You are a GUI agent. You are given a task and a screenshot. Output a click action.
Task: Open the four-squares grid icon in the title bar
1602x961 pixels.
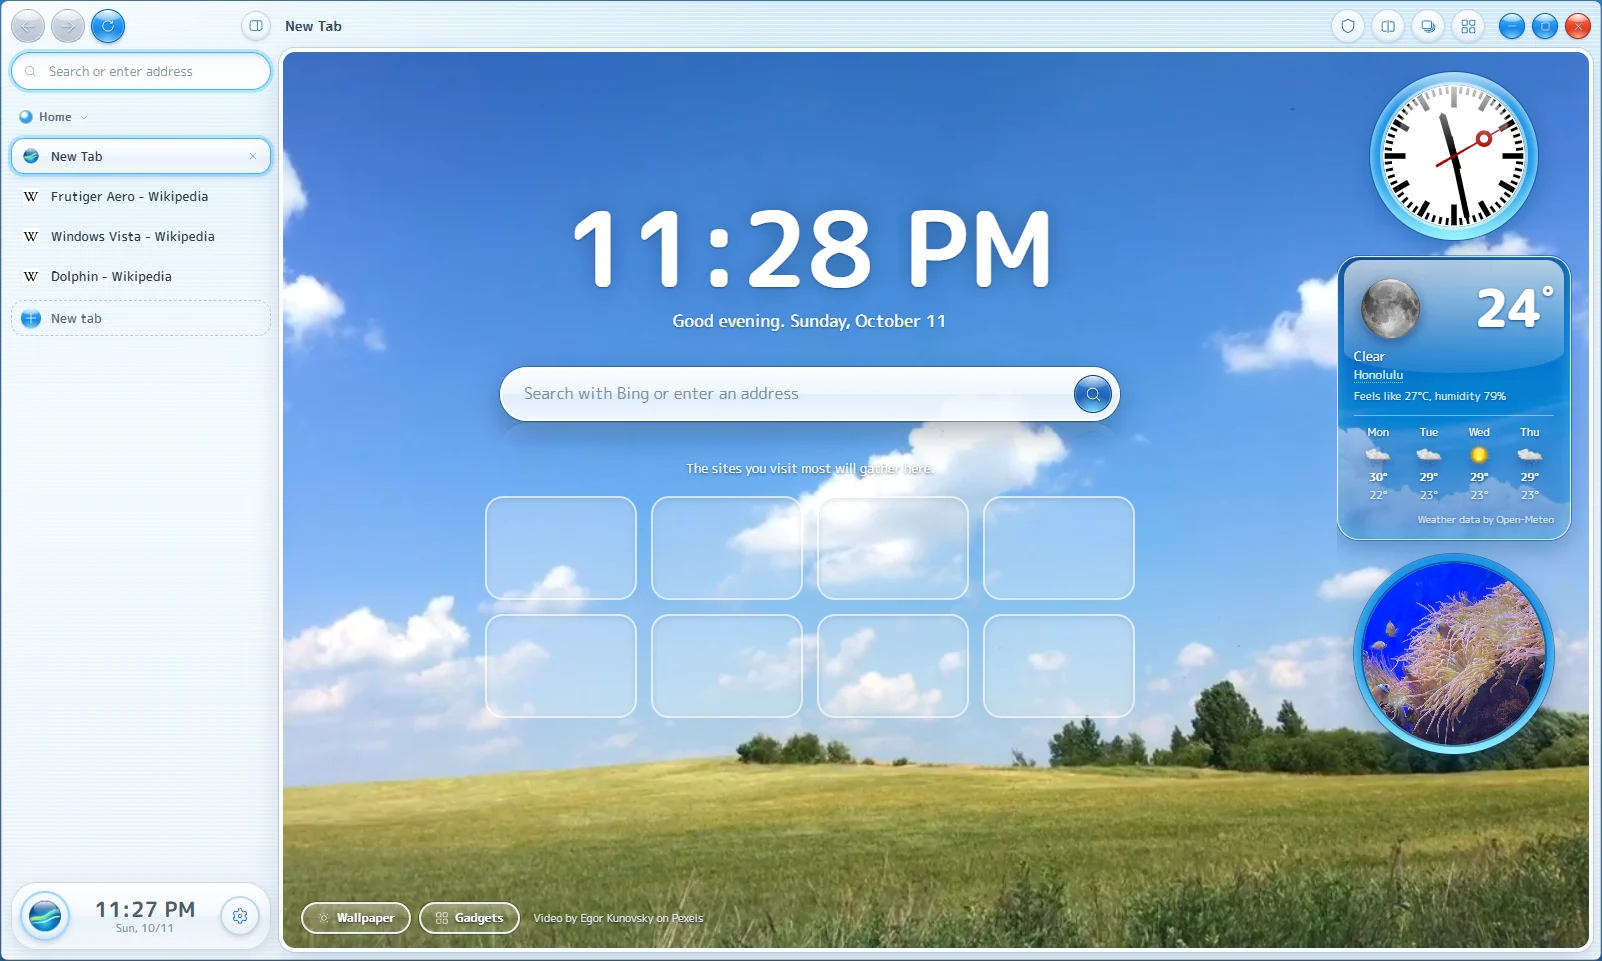pyautogui.click(x=1468, y=26)
